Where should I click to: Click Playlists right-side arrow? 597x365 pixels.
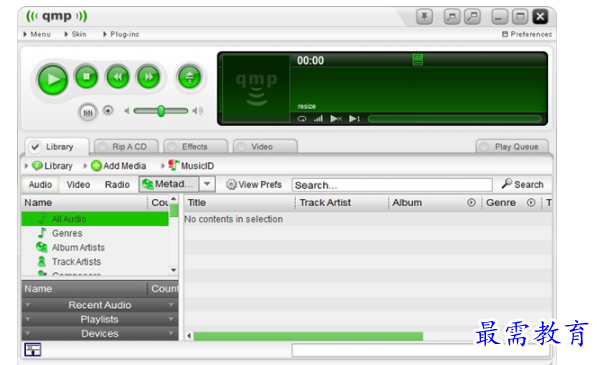pos(171,319)
